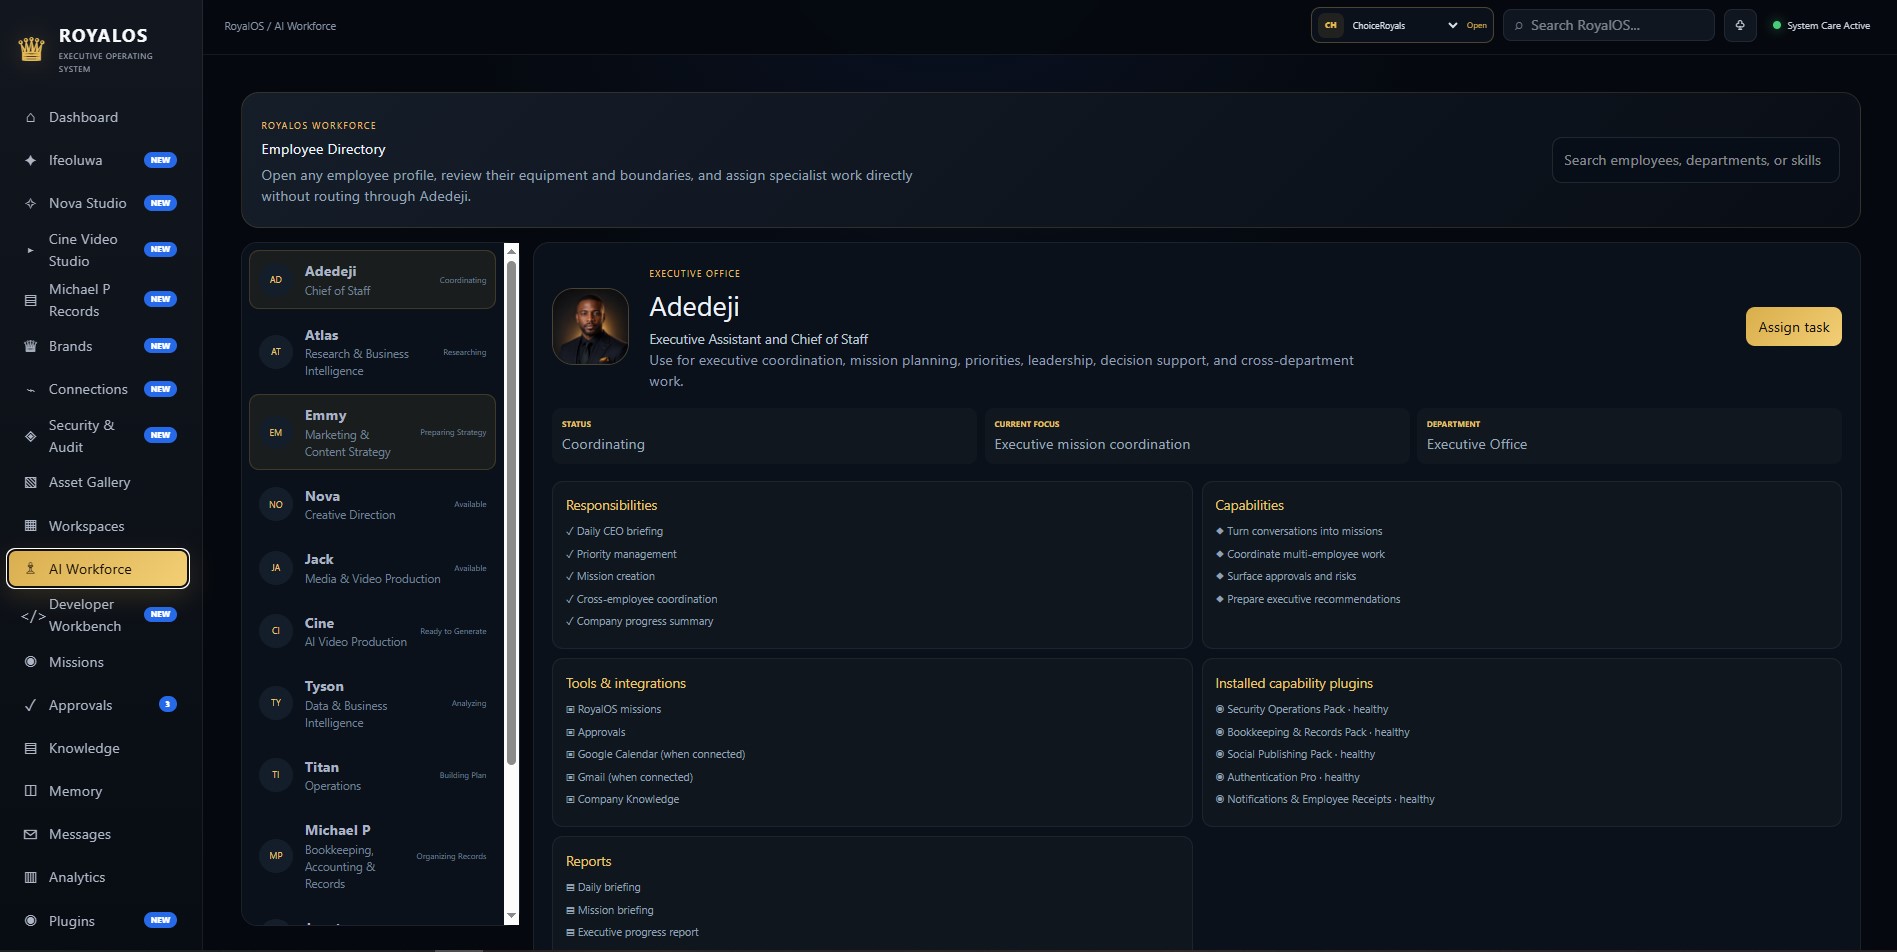Viewport: 1897px width, 952px height.
Task: Click the AT avatar badge for Atlas
Action: pyautogui.click(x=276, y=352)
